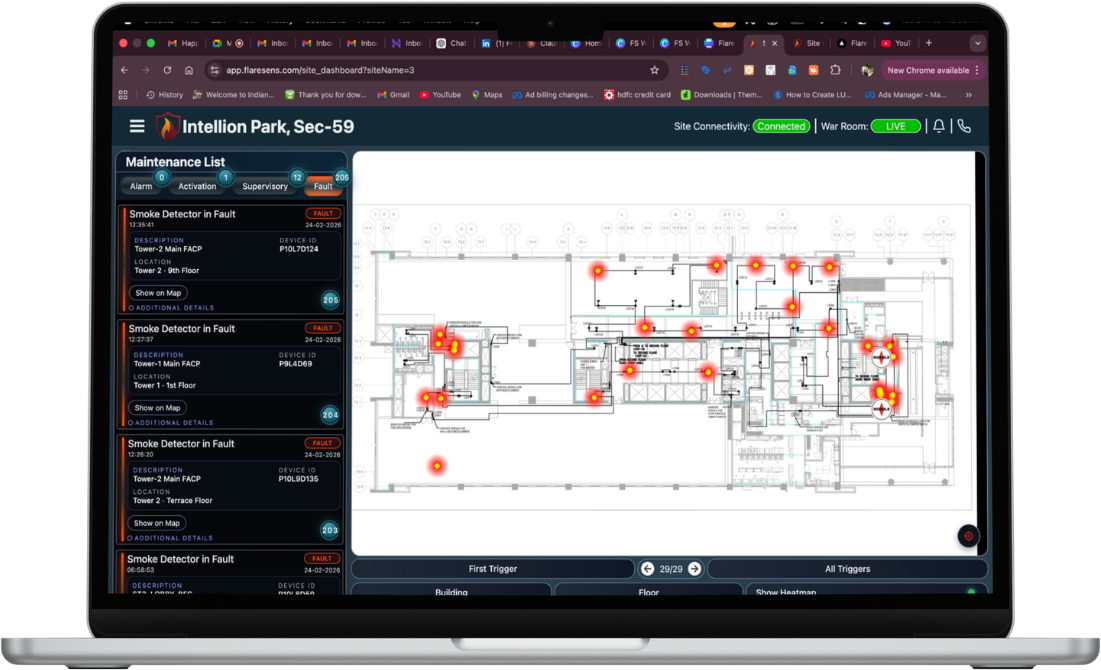Image resolution: width=1101 pixels, height=670 pixels.
Task: Open the Floor selector
Action: (648, 591)
